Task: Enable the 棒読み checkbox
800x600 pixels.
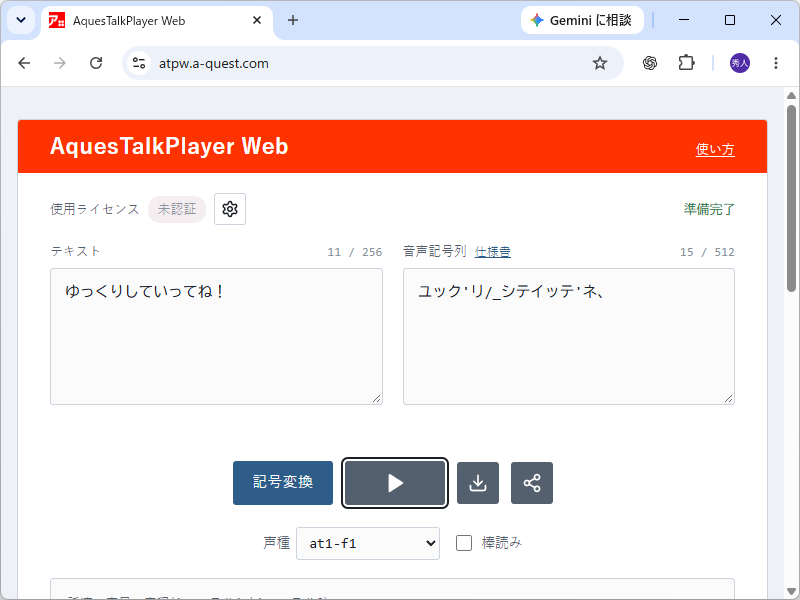Action: point(464,543)
